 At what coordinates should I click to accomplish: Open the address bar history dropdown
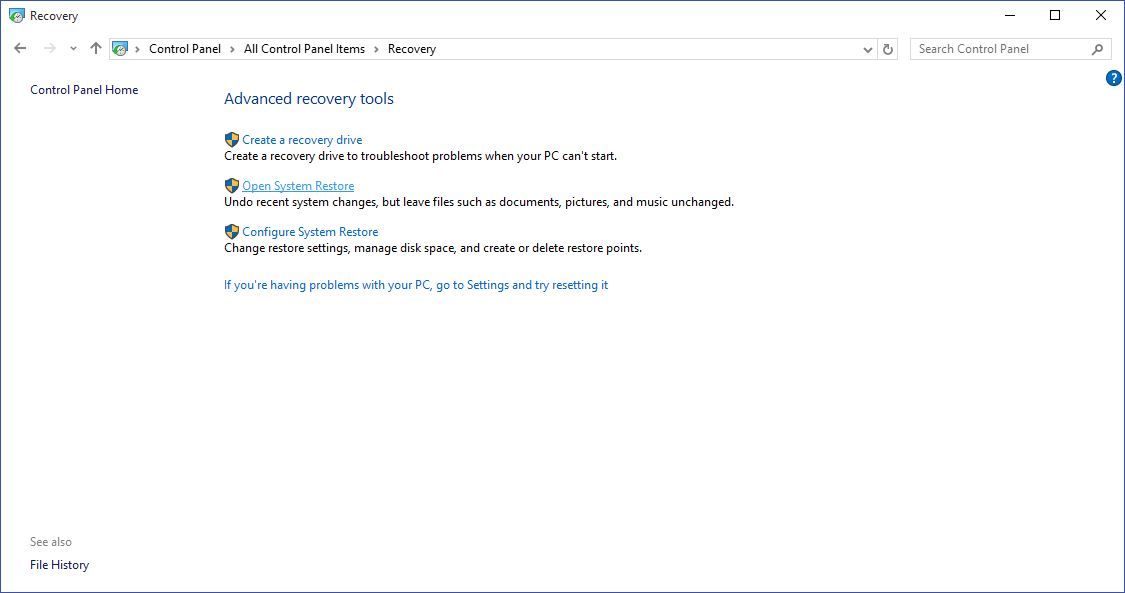tap(867, 48)
